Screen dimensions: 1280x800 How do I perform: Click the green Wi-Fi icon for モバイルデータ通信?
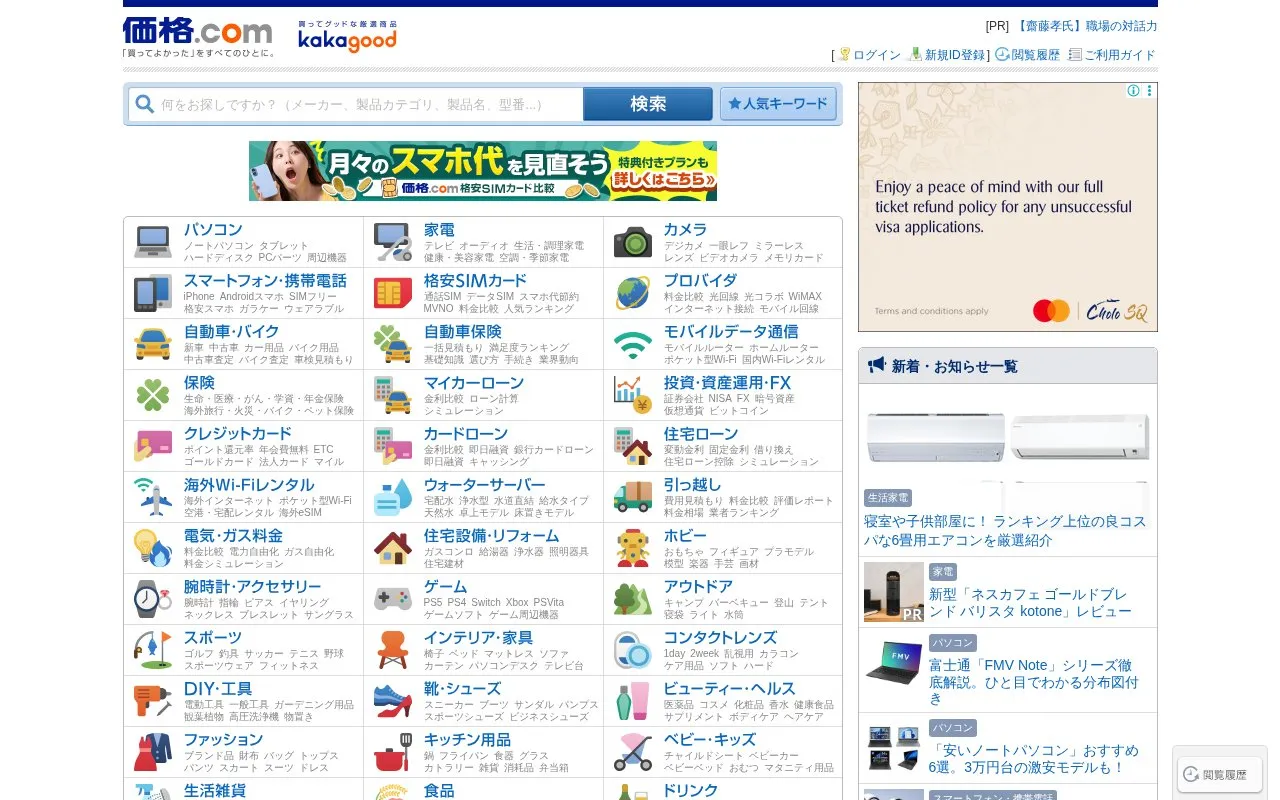tap(633, 344)
